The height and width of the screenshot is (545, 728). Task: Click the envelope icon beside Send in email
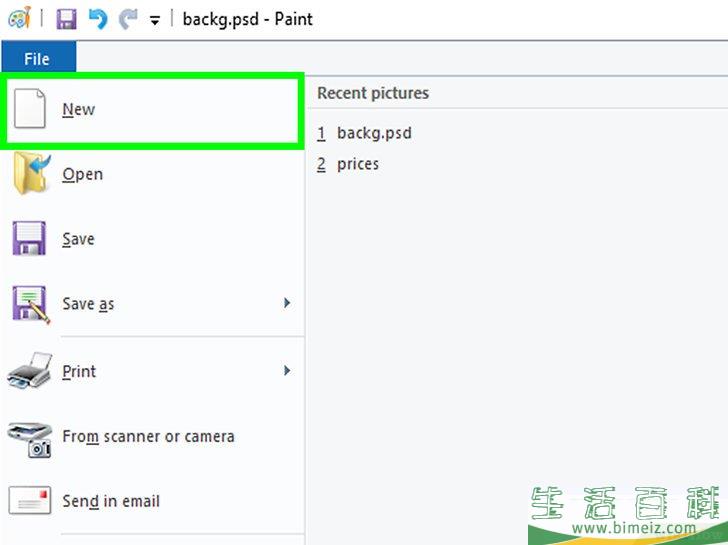[29, 500]
